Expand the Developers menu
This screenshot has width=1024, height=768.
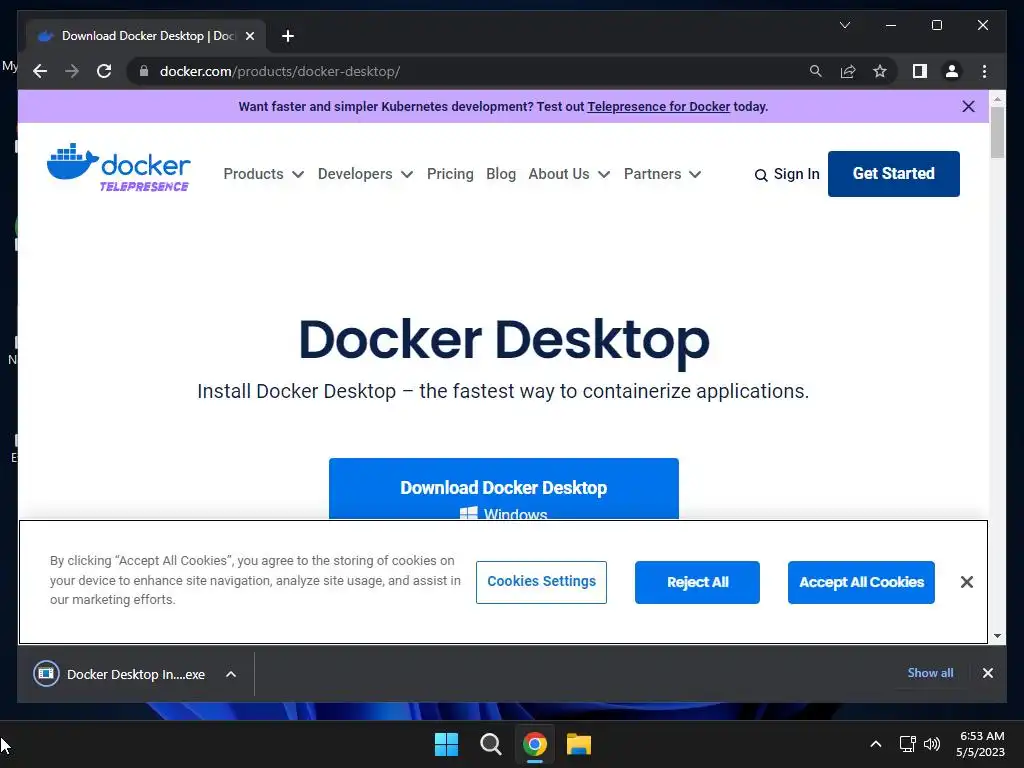pyautogui.click(x=365, y=174)
